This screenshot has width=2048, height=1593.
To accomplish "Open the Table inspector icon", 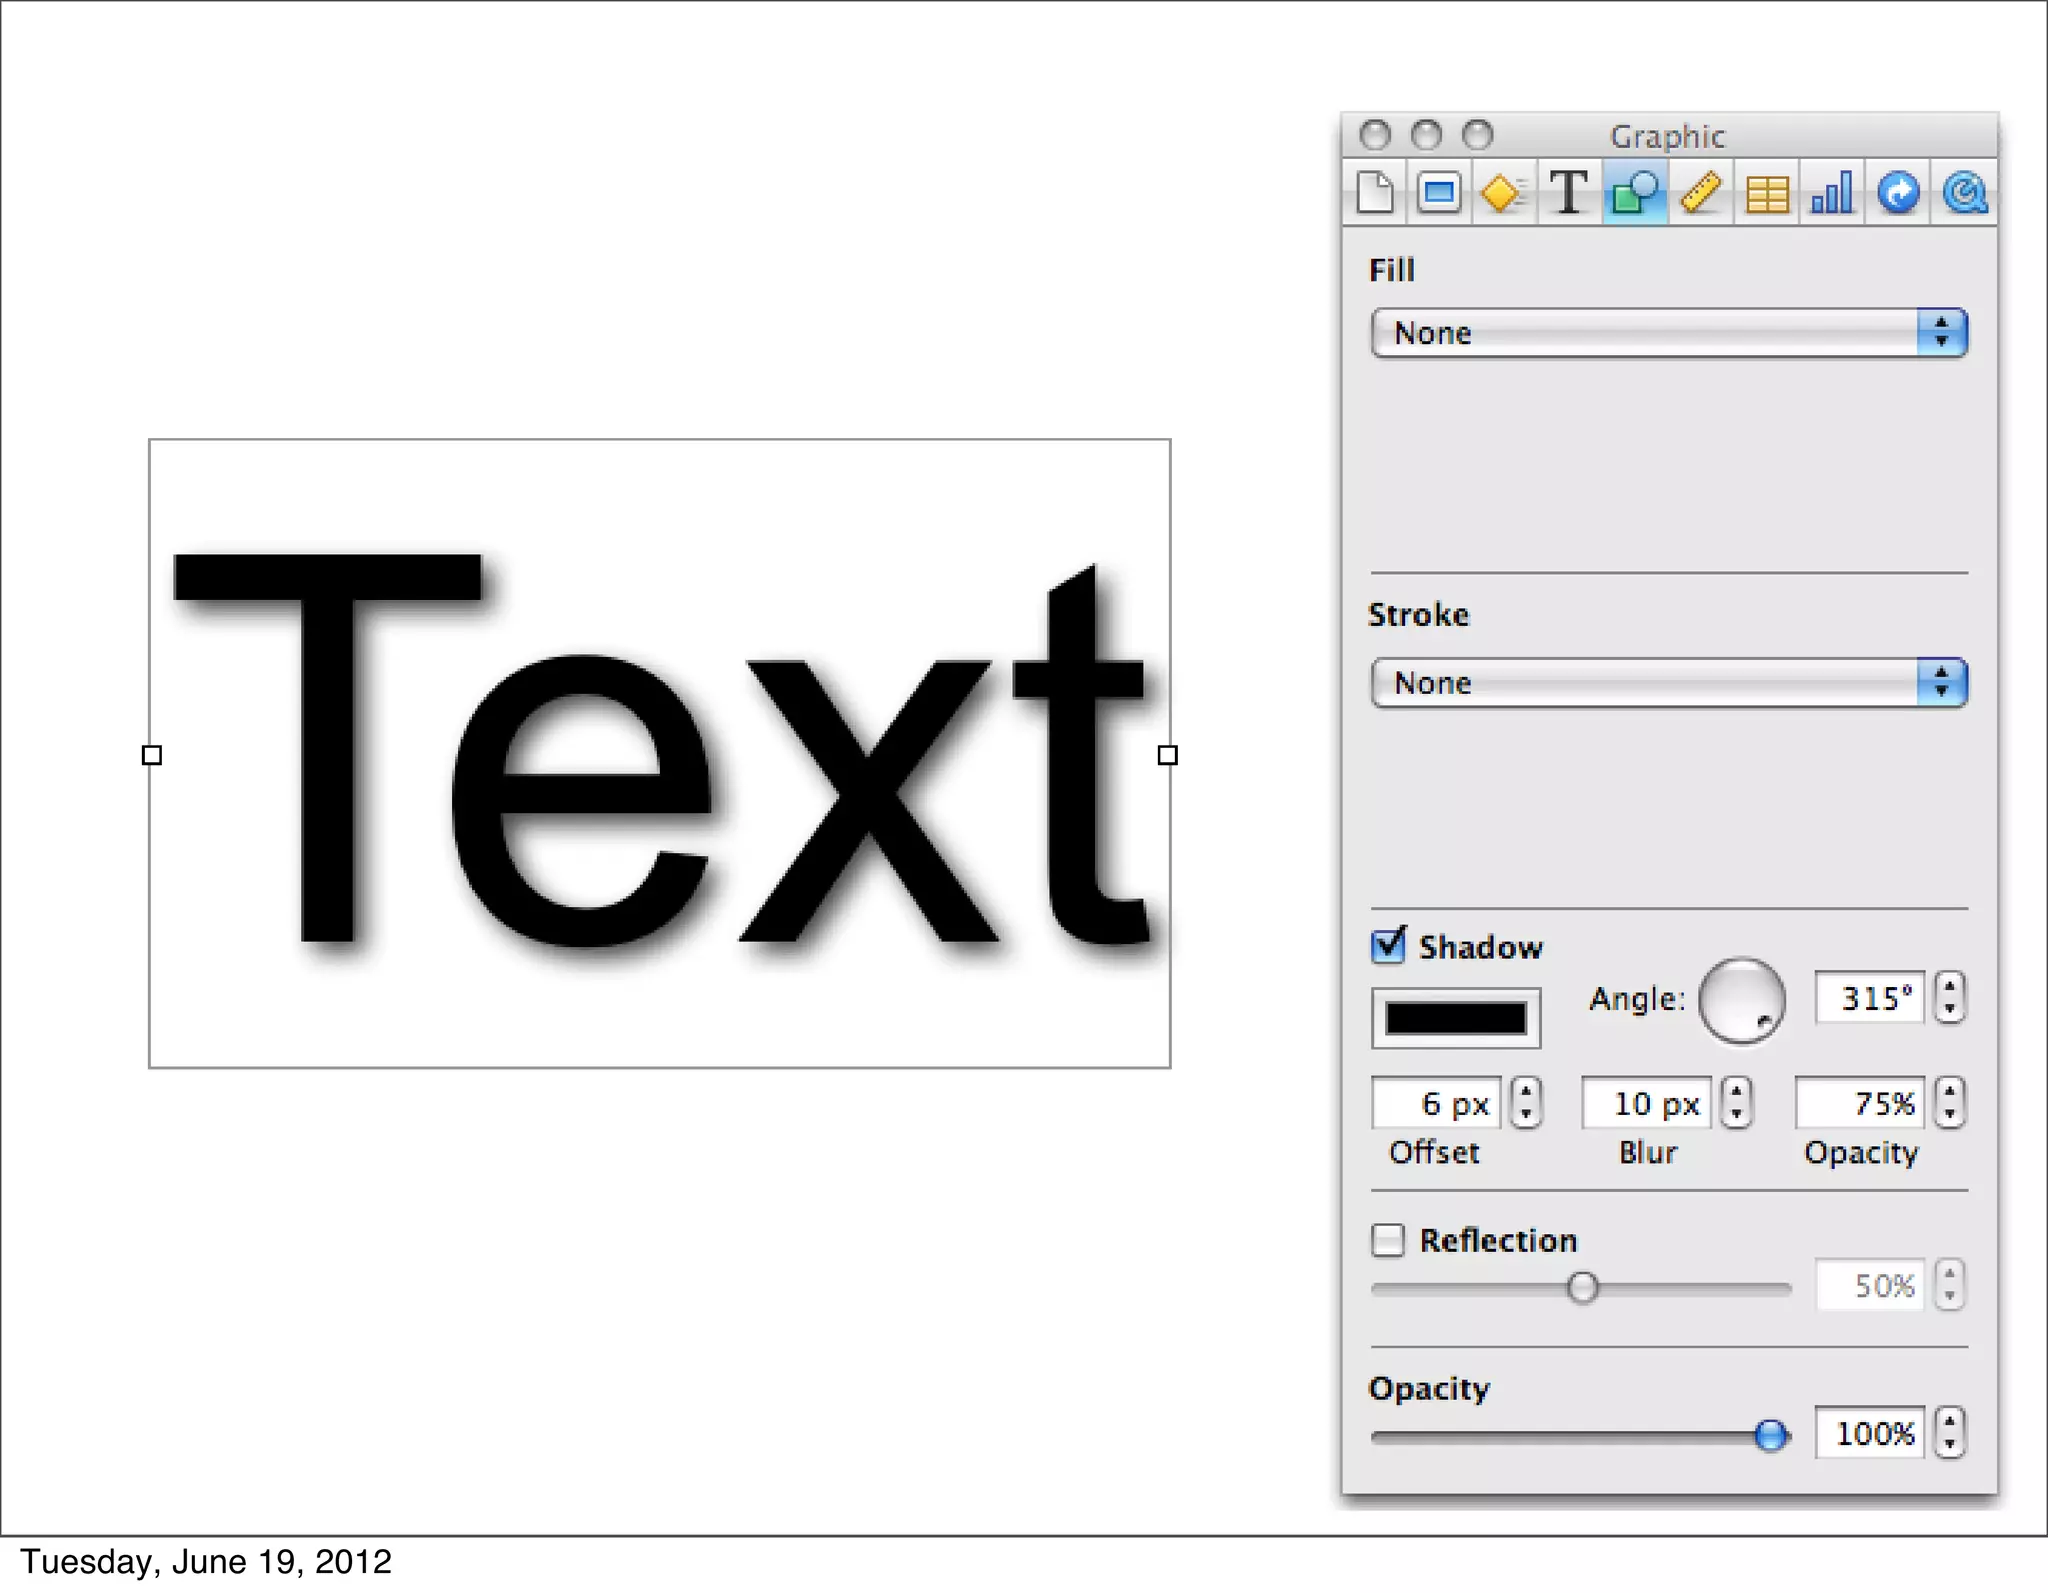I will [x=1766, y=193].
